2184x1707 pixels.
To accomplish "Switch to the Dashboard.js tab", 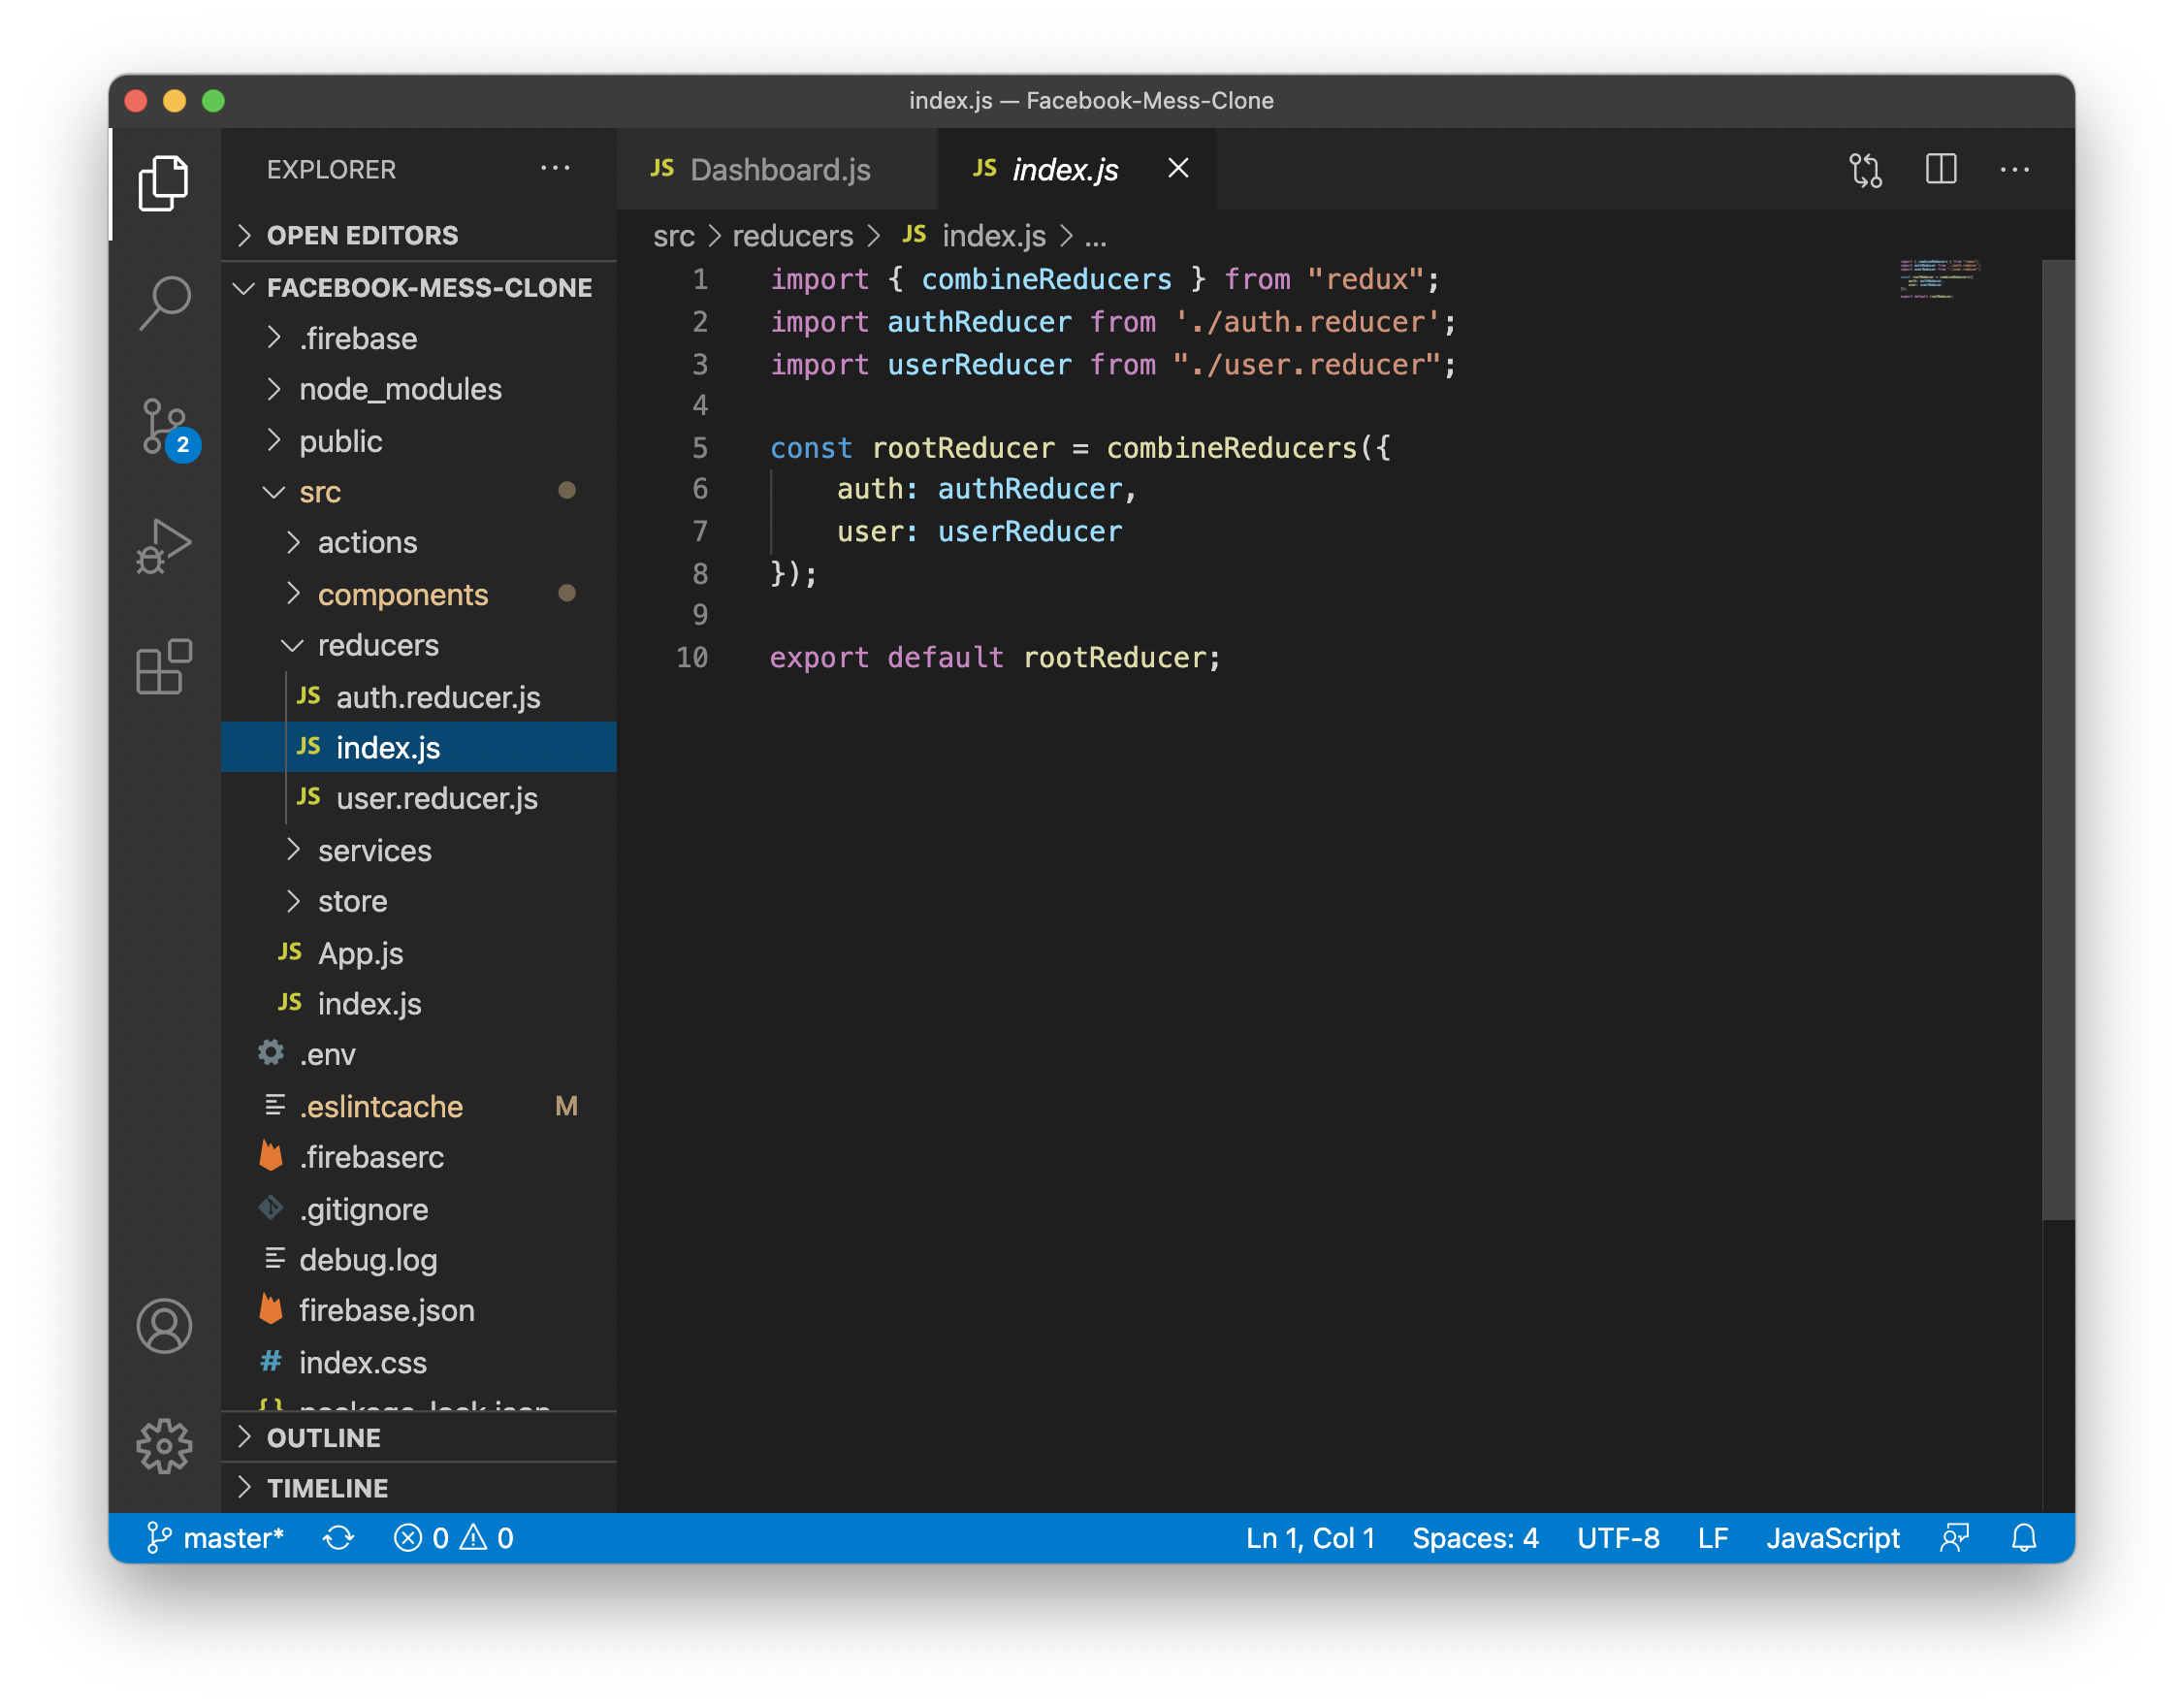I will coord(777,169).
